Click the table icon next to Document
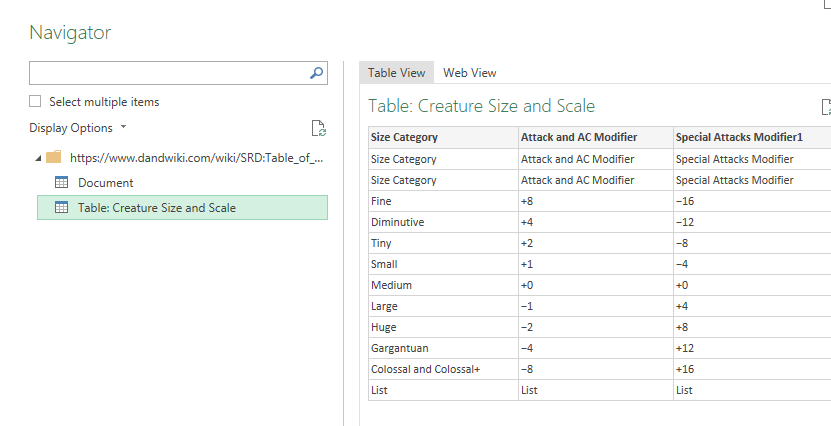This screenshot has height=426, width=831. 61,183
